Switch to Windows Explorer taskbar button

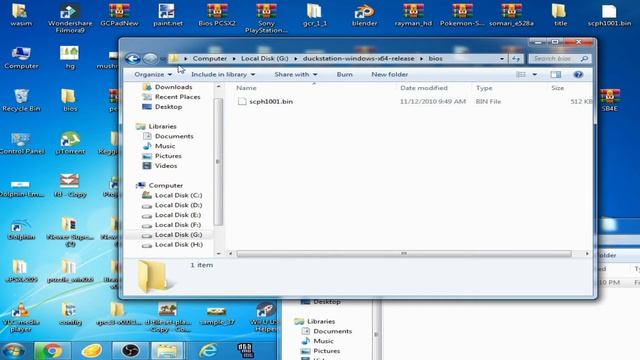point(168,351)
